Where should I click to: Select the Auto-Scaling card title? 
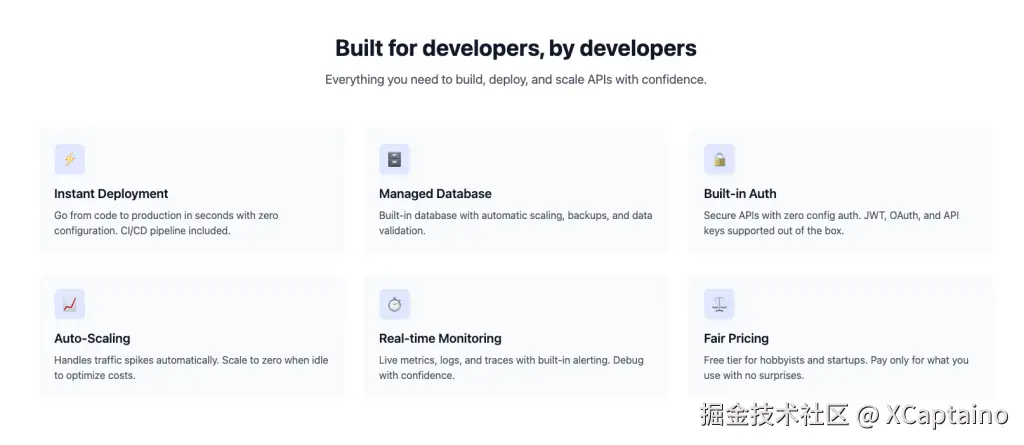(92, 338)
